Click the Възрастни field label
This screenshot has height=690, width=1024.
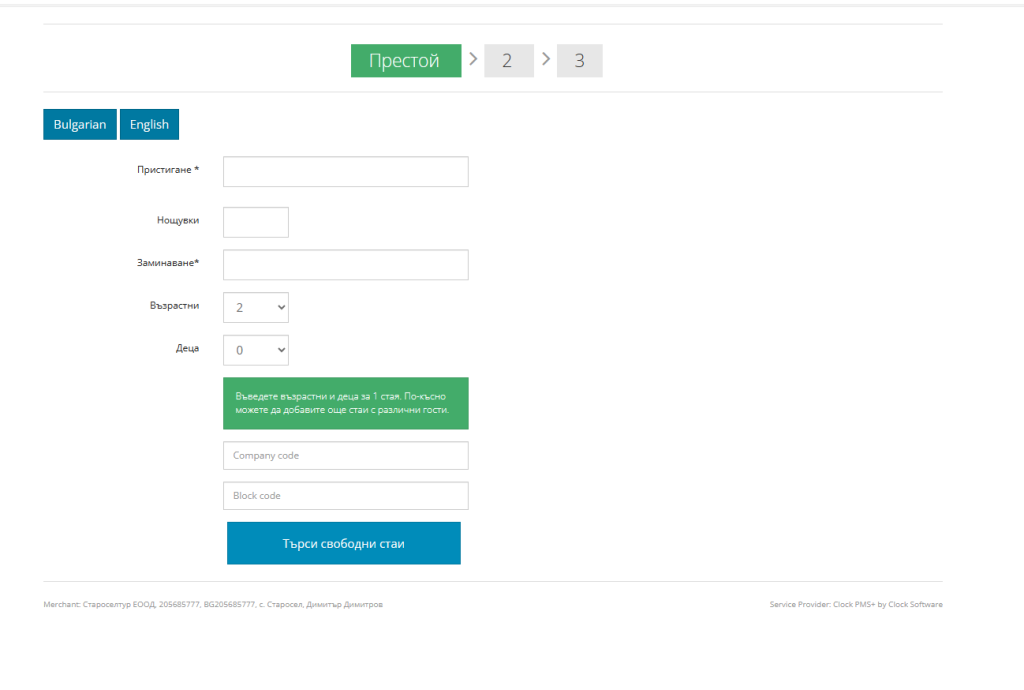point(174,306)
